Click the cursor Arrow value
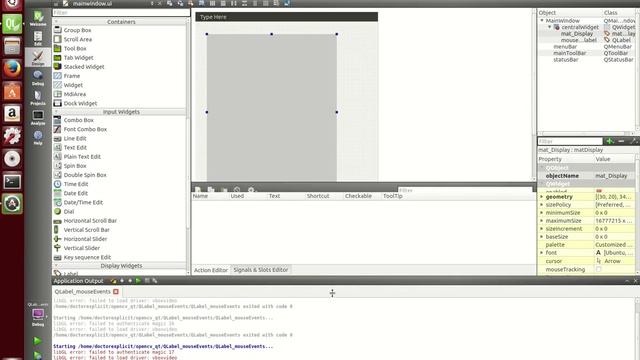The image size is (640, 360). tap(612, 261)
